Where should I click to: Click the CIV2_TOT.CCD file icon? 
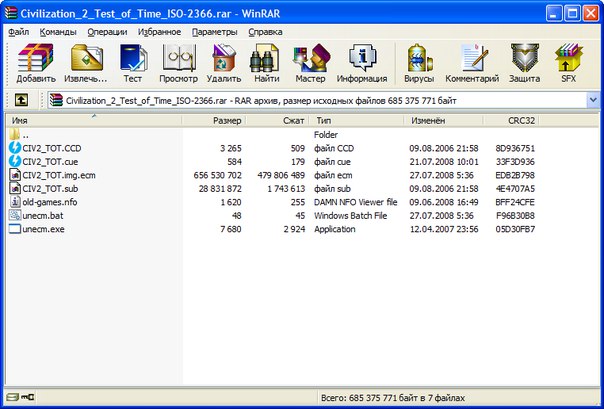pyautogui.click(x=15, y=148)
